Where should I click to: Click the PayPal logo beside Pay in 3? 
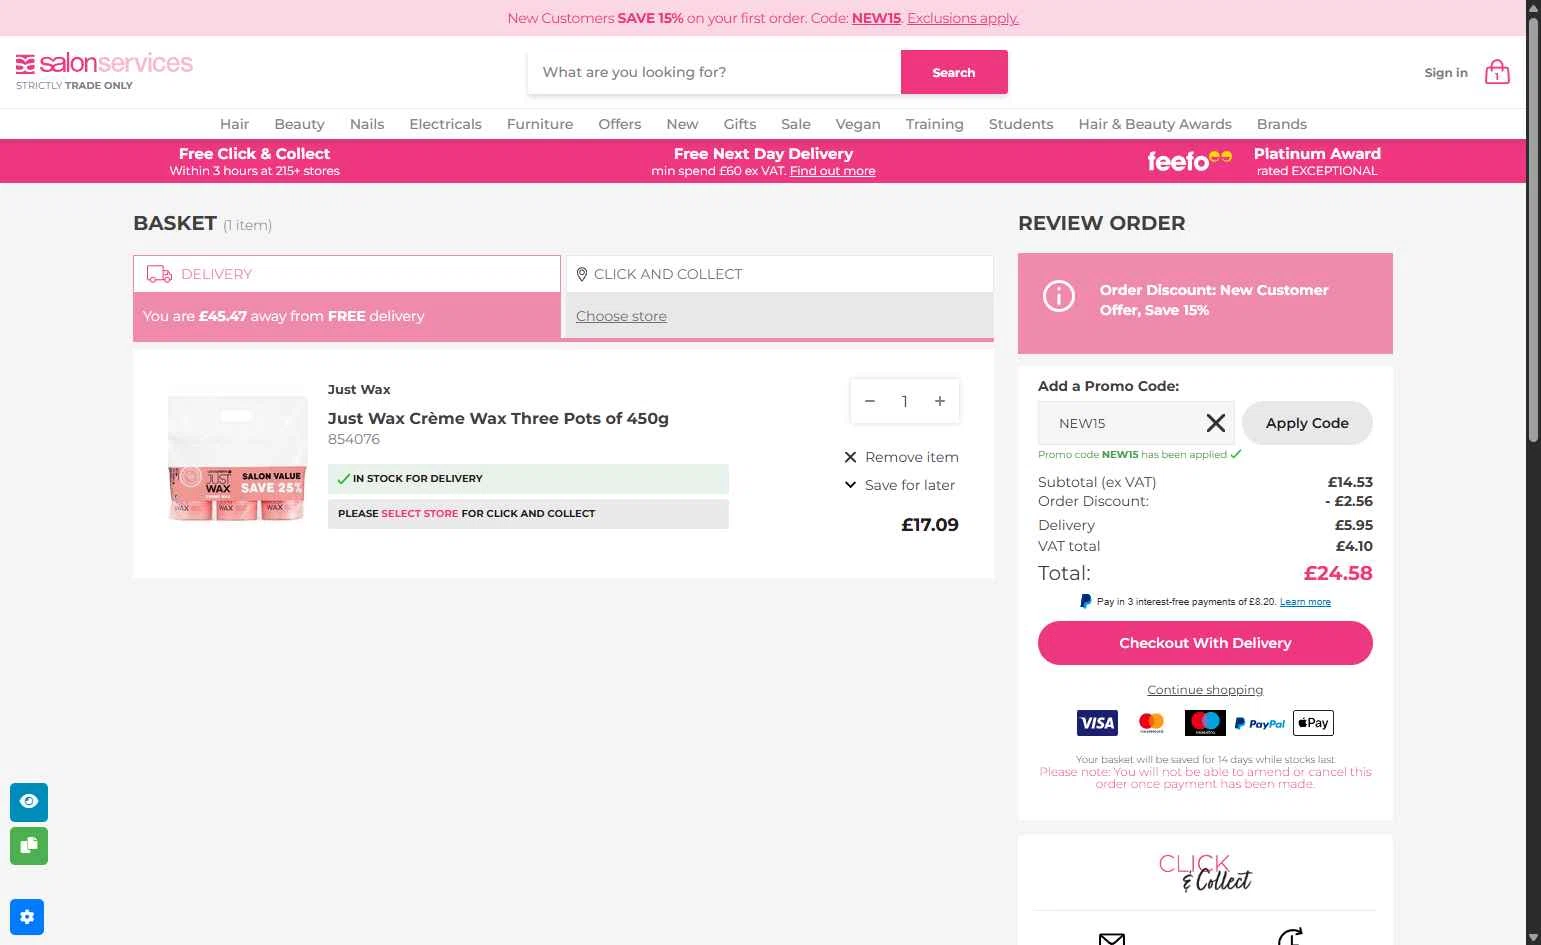(x=1085, y=602)
